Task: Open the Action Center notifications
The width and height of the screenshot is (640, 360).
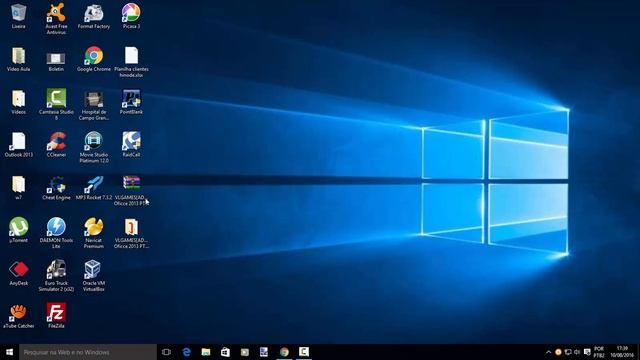Action: pos(587,352)
